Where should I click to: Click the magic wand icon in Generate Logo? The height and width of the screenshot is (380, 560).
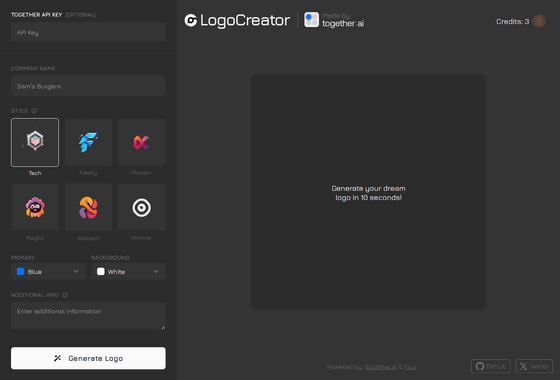click(x=58, y=358)
